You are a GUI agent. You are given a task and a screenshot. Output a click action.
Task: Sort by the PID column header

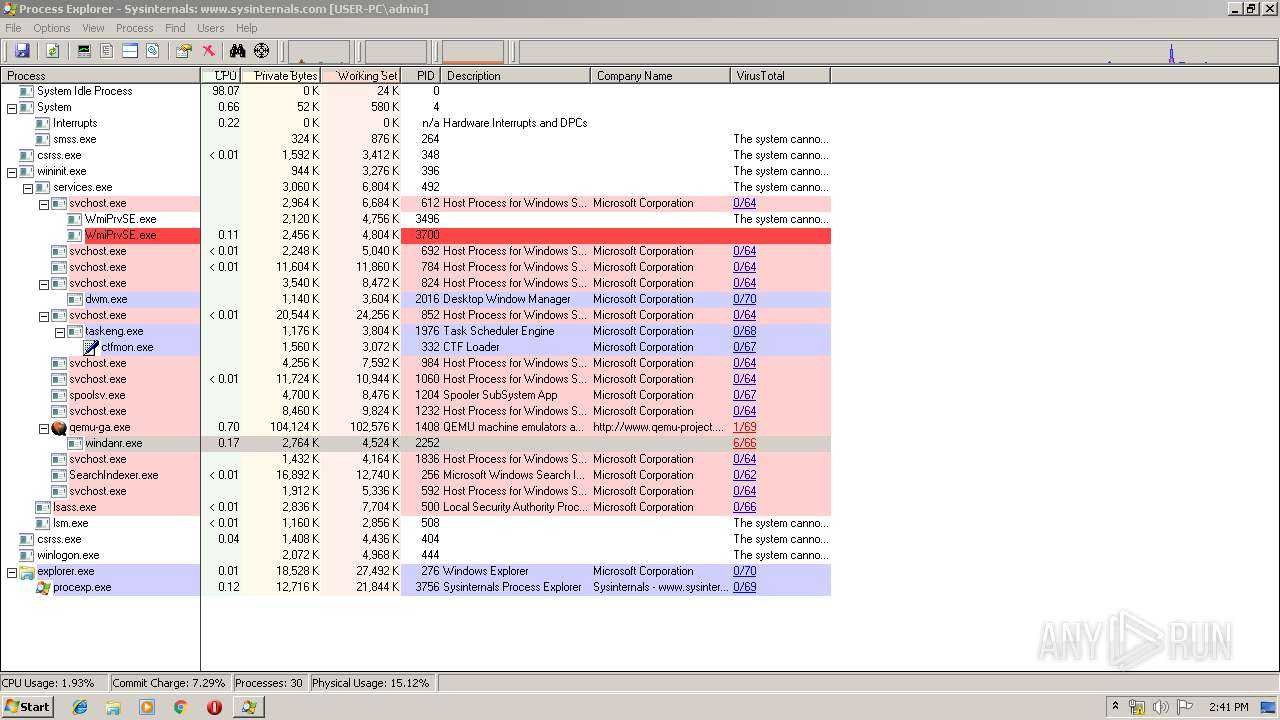point(421,76)
